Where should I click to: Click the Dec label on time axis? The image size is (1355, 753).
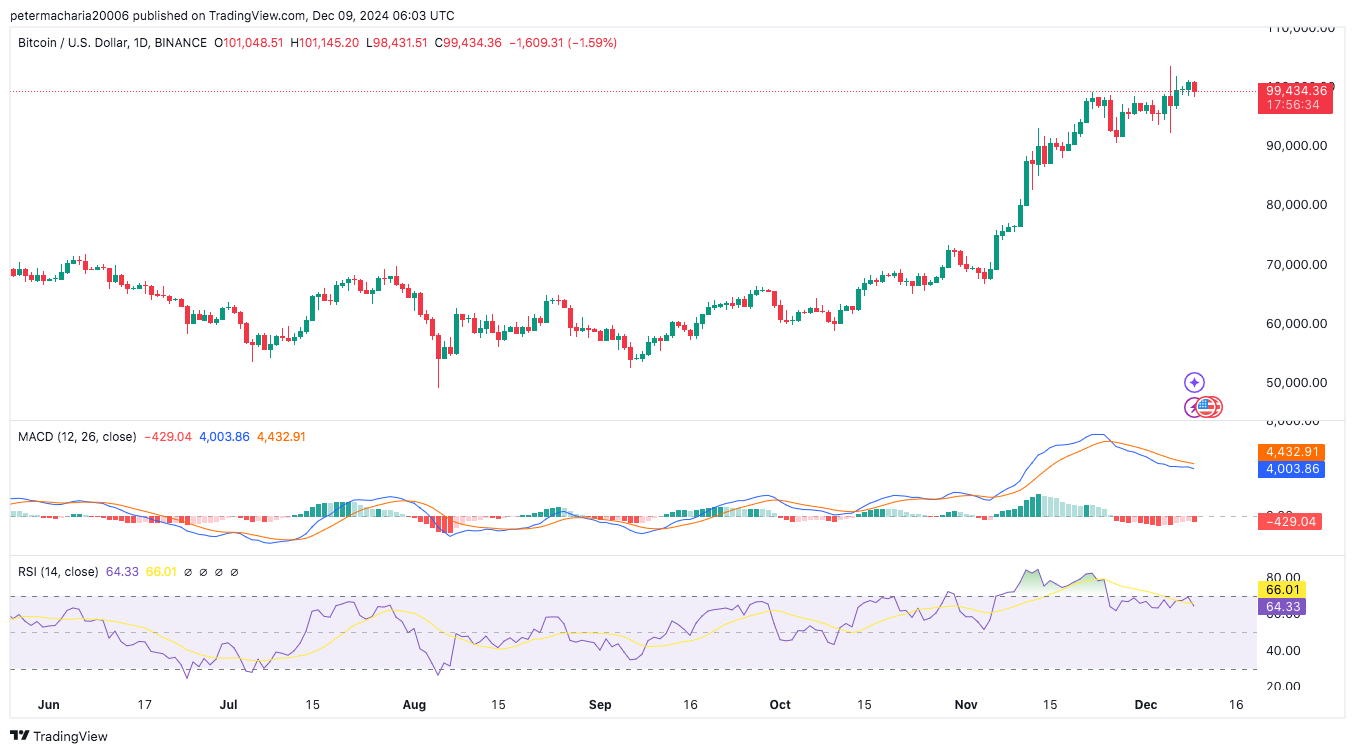[x=1146, y=704]
